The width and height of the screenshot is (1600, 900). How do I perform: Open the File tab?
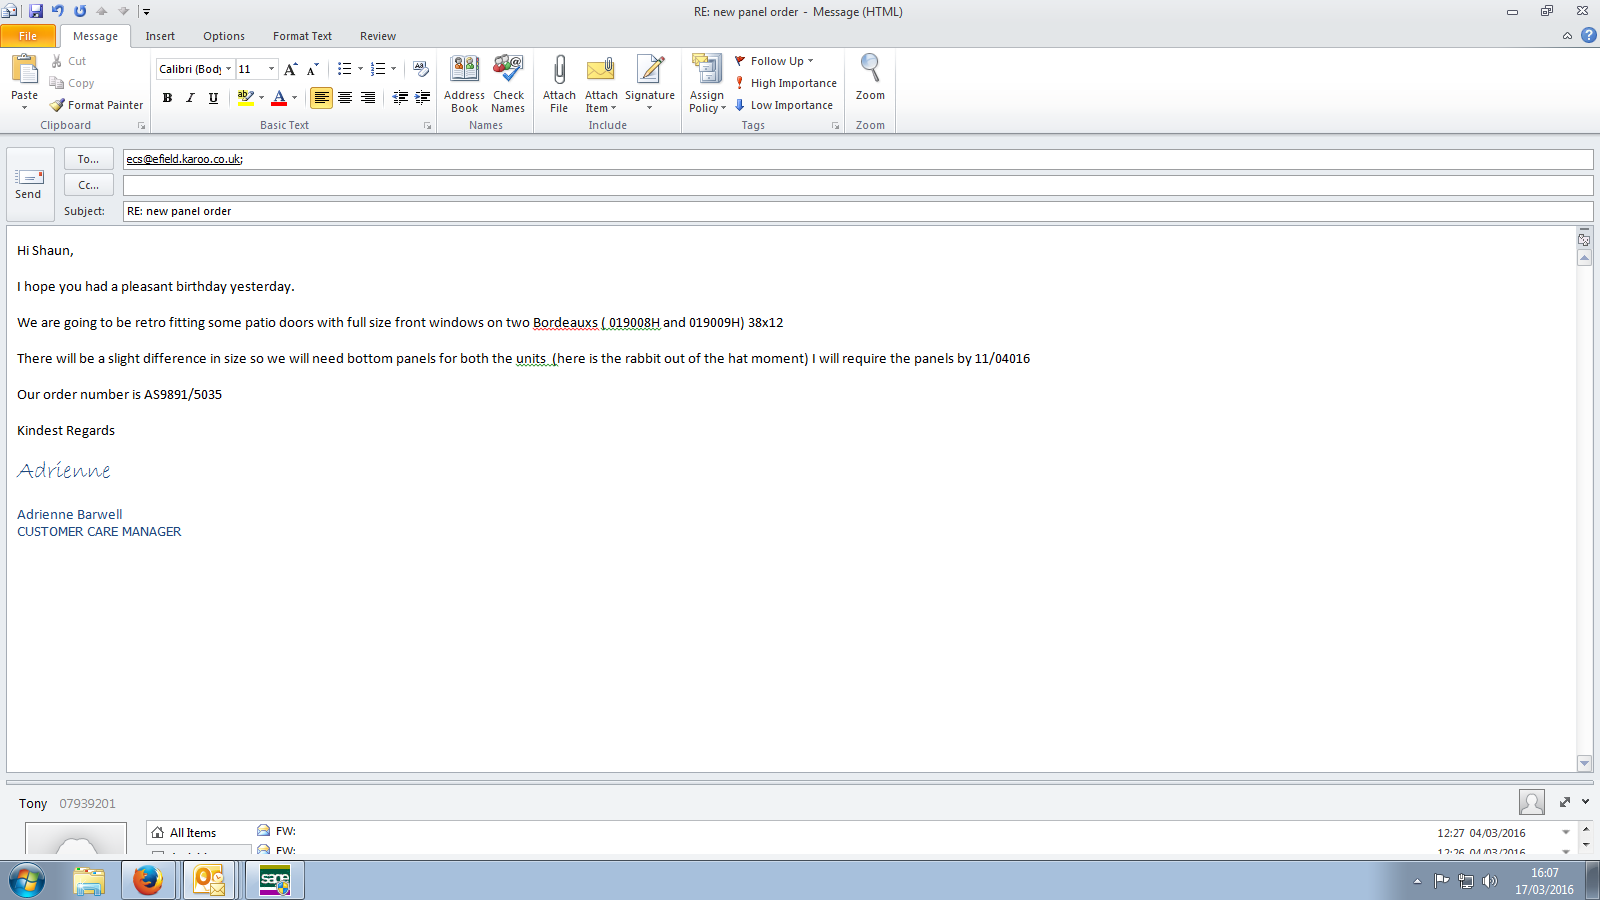28,36
